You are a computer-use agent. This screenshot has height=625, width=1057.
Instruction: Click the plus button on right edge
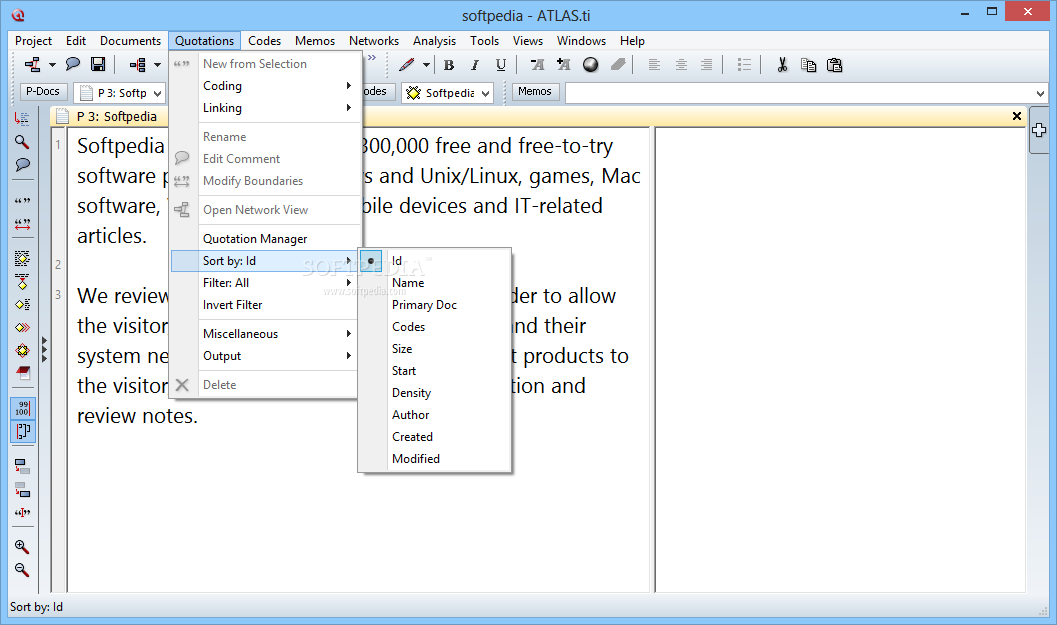[x=1039, y=130]
